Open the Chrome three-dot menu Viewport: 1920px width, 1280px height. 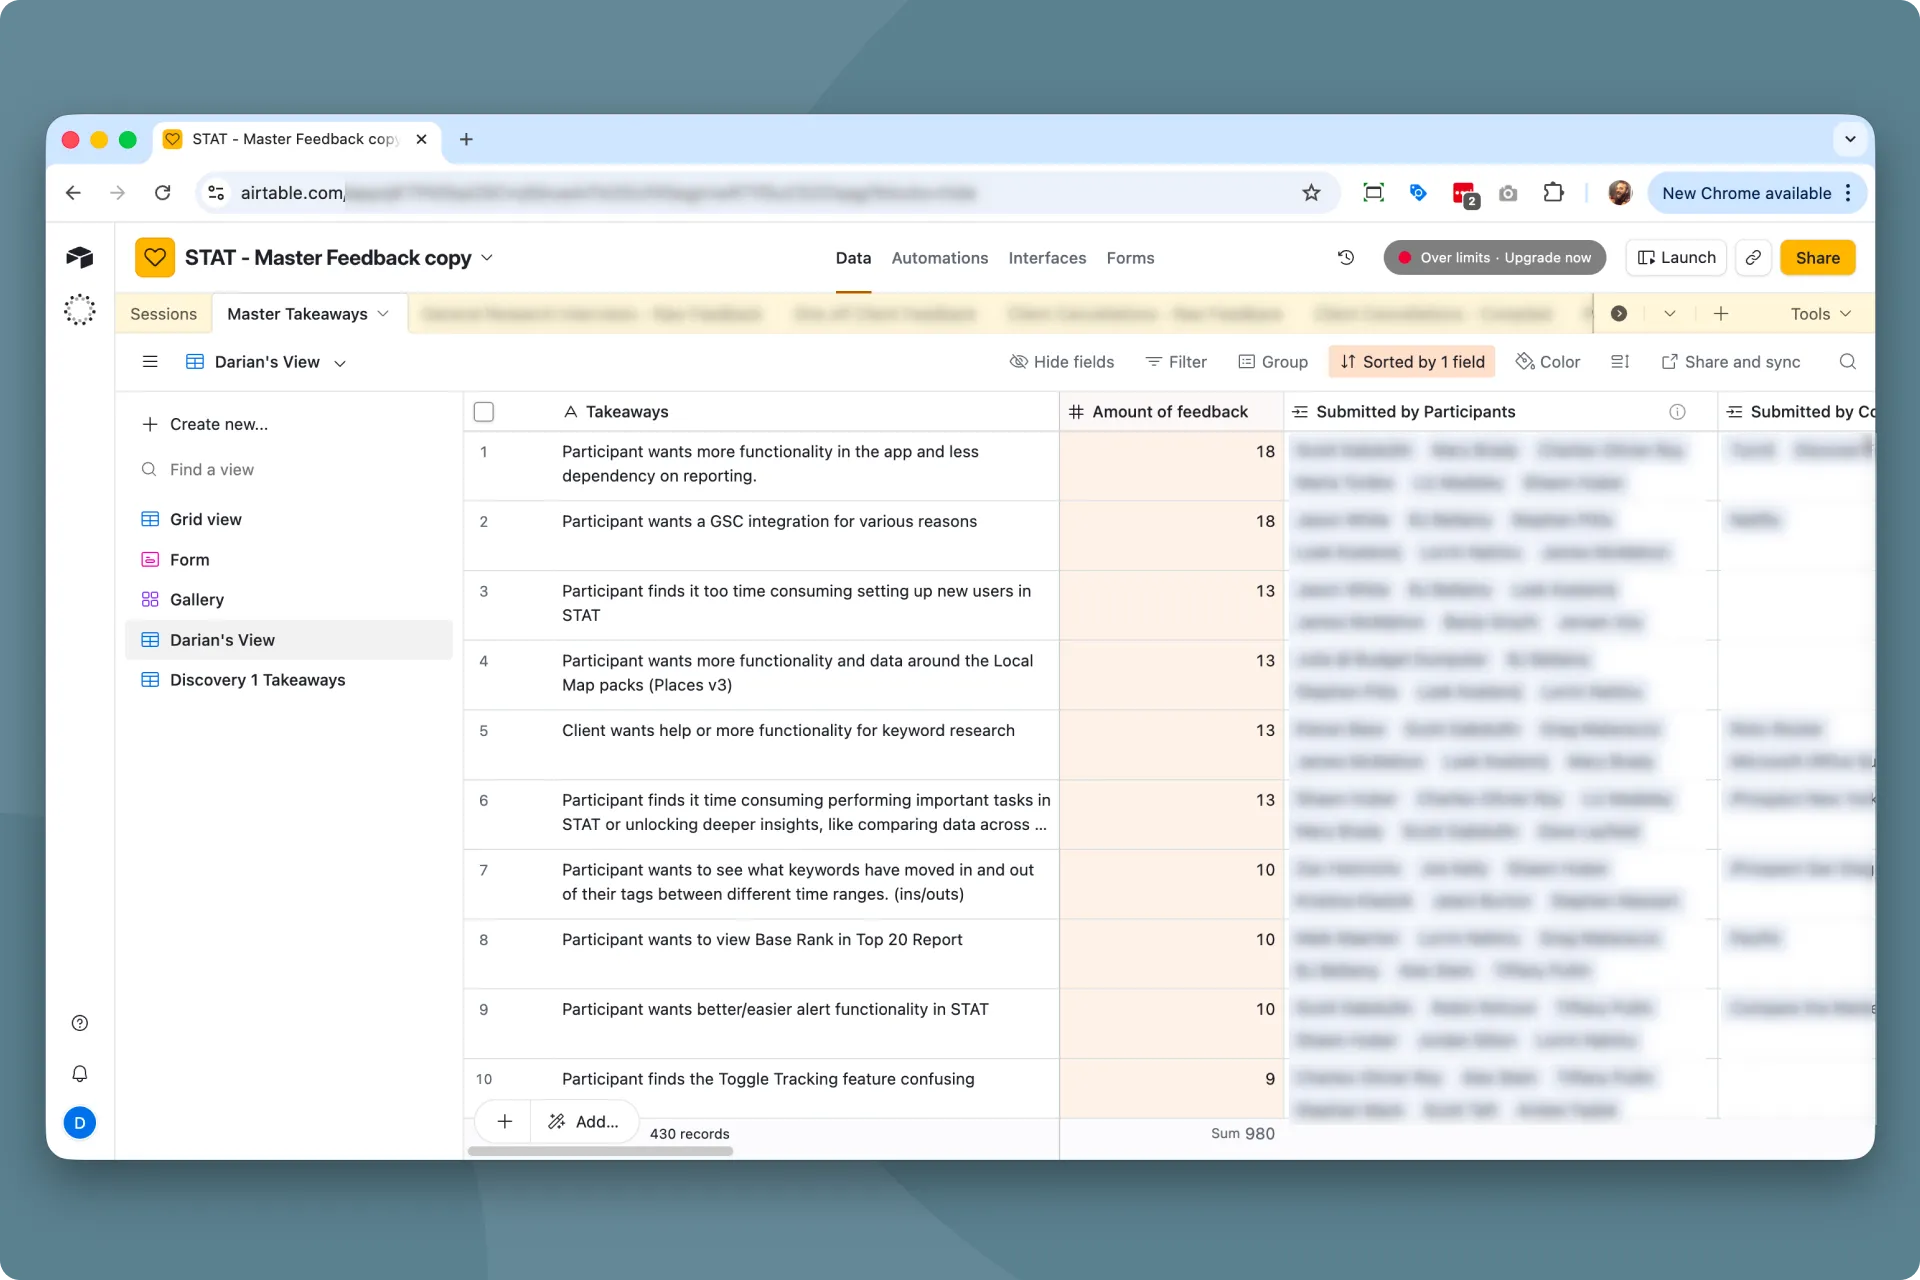pos(1849,193)
